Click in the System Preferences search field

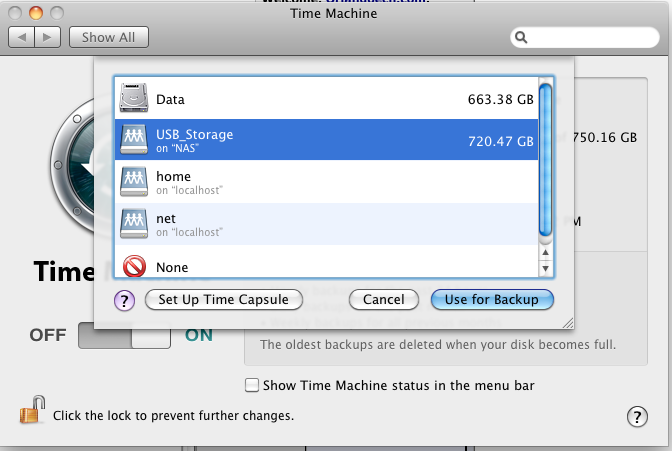585,37
